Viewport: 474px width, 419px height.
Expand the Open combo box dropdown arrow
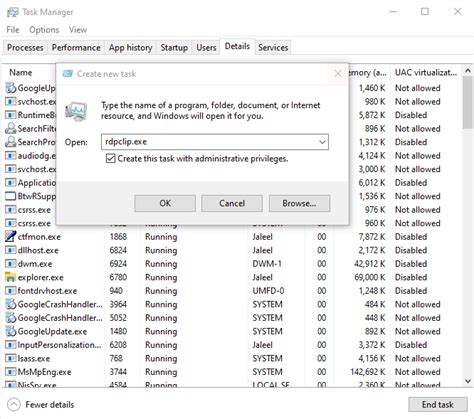[x=322, y=142]
